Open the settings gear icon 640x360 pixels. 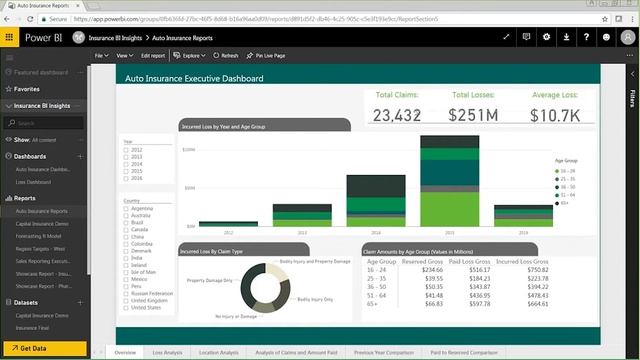coord(546,37)
